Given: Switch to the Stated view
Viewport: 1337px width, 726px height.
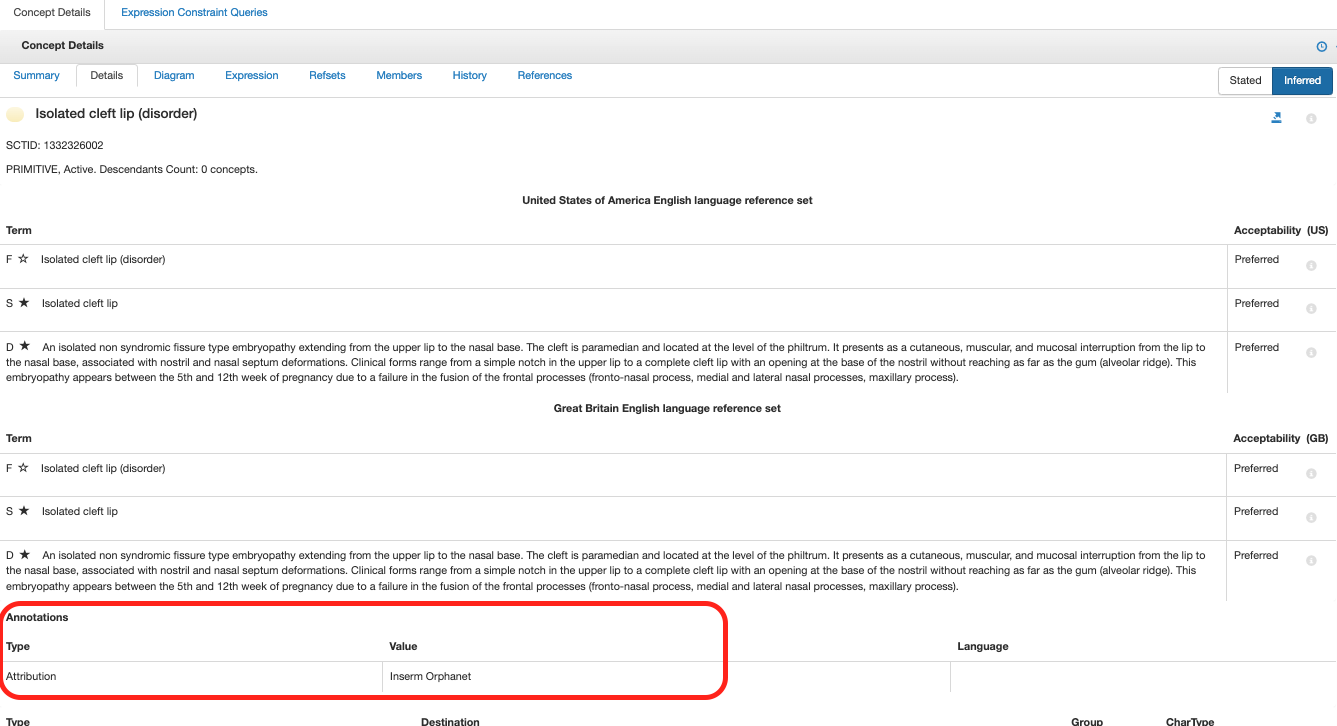Looking at the screenshot, I should coord(1245,80).
